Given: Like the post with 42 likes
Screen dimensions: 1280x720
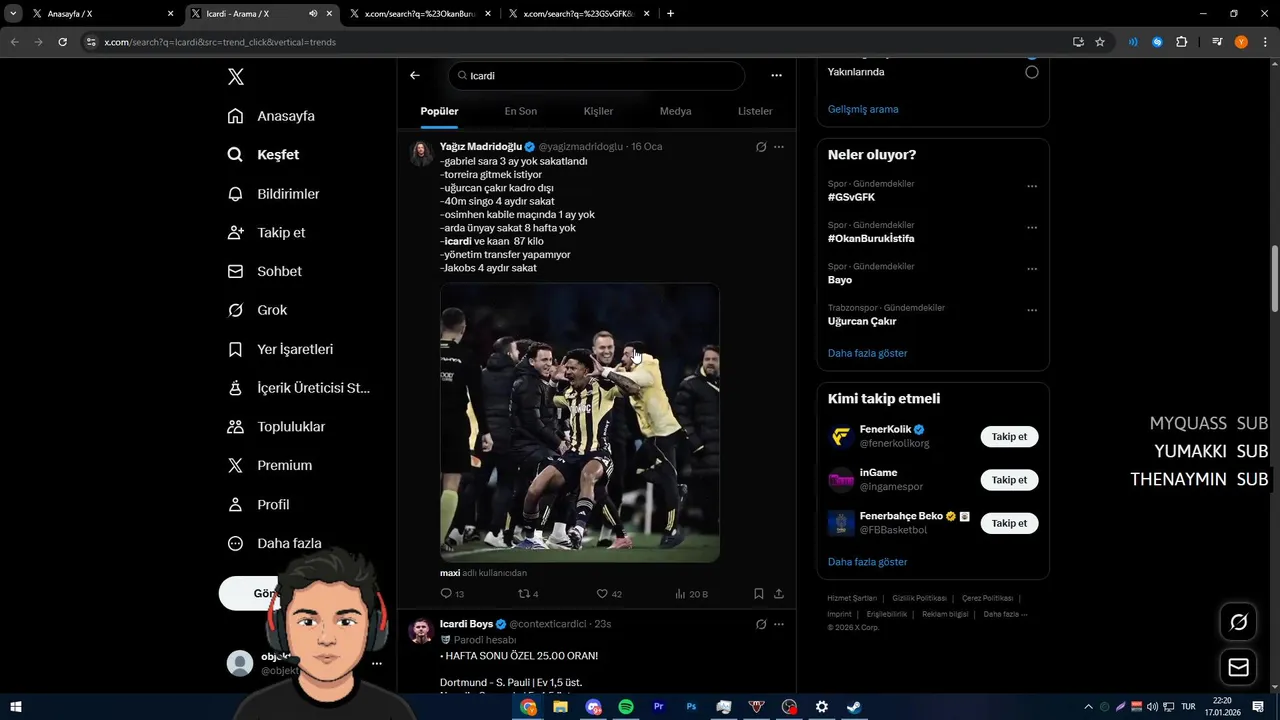Looking at the screenshot, I should point(609,594).
